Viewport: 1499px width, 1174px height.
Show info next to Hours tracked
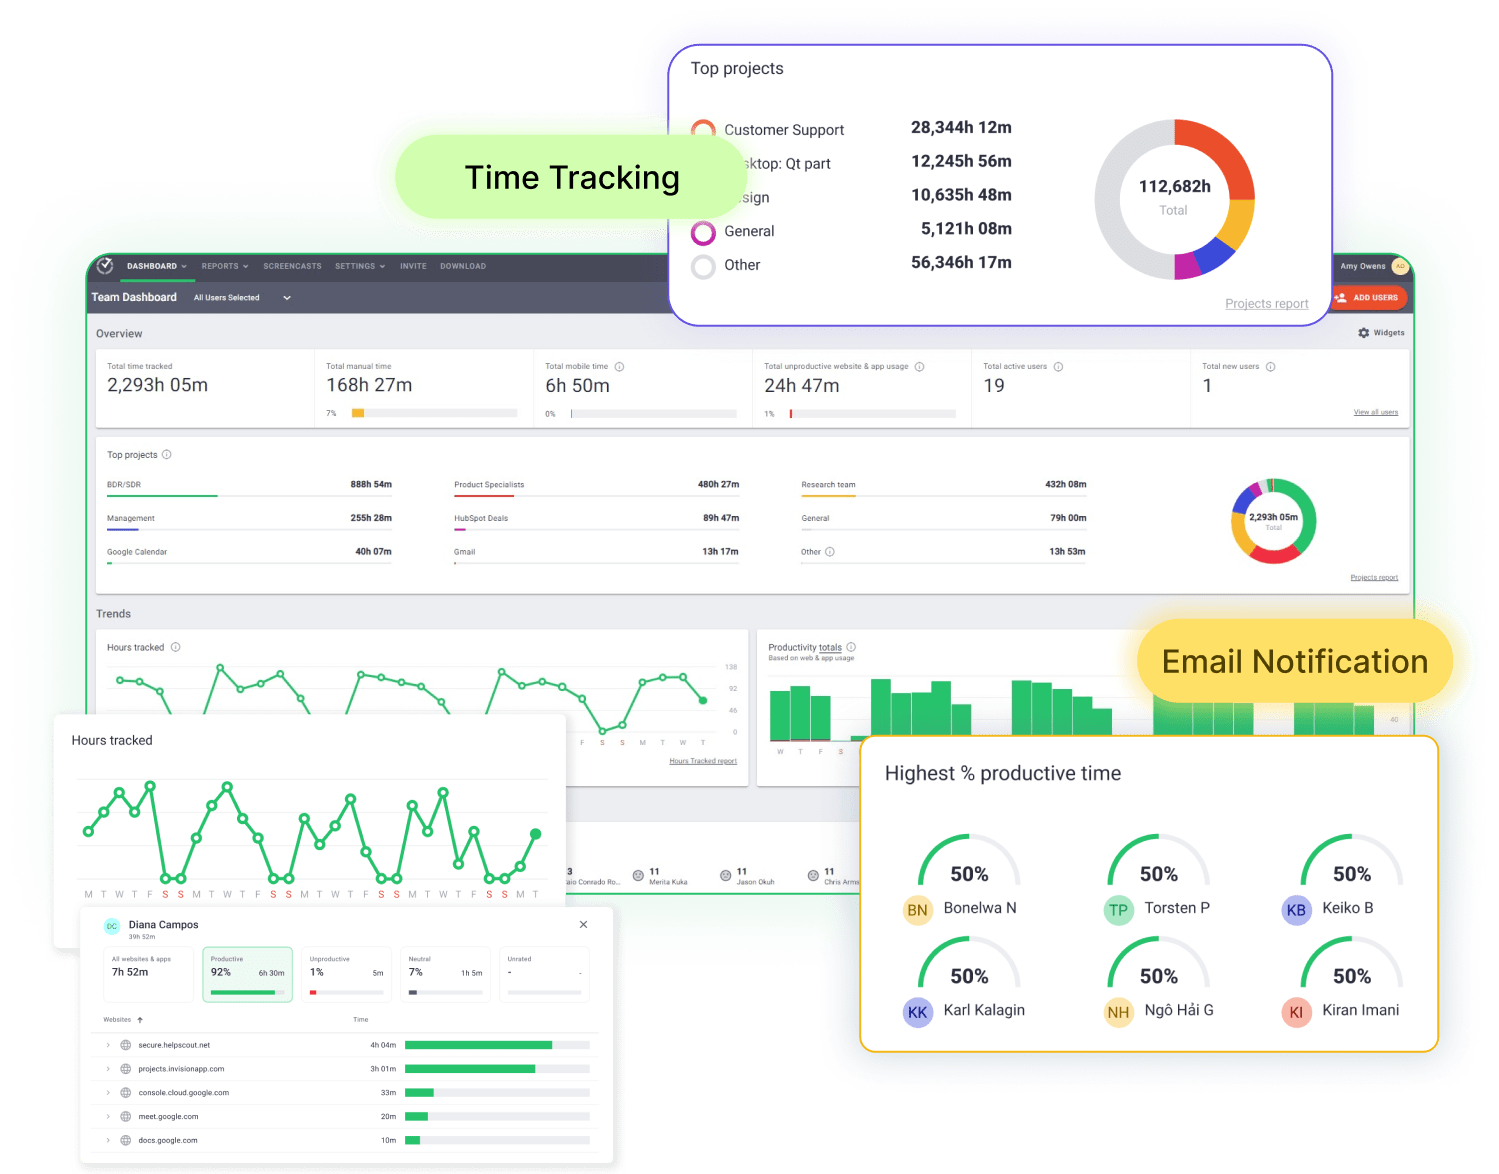(x=176, y=648)
